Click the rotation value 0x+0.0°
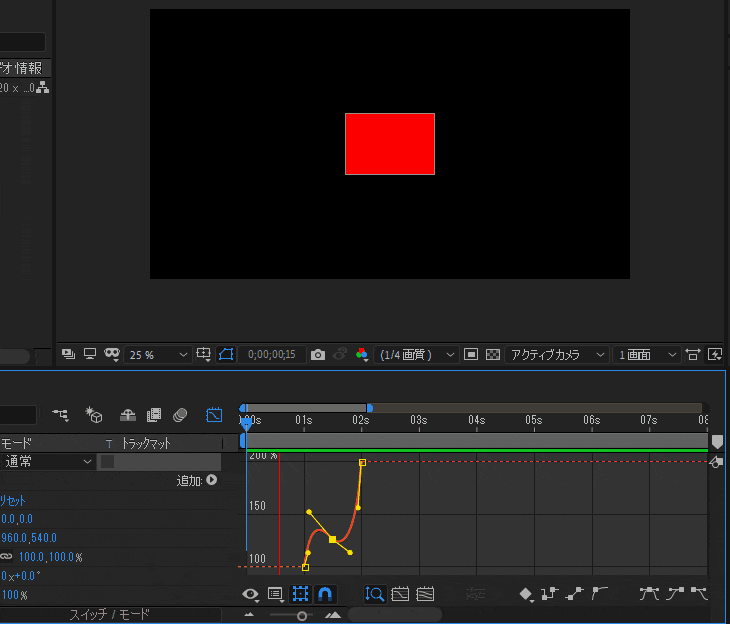The width and height of the screenshot is (730, 624). click(x=20, y=576)
